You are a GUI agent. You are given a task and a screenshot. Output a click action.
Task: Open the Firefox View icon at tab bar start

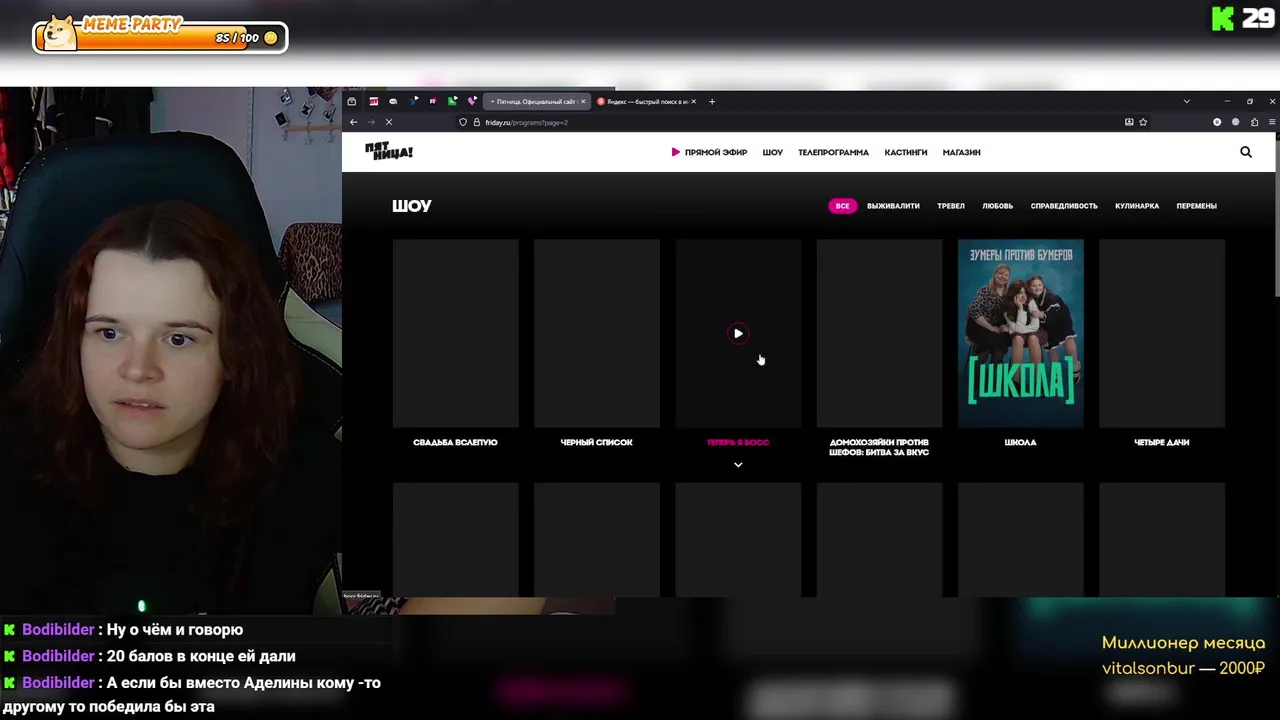tap(352, 101)
